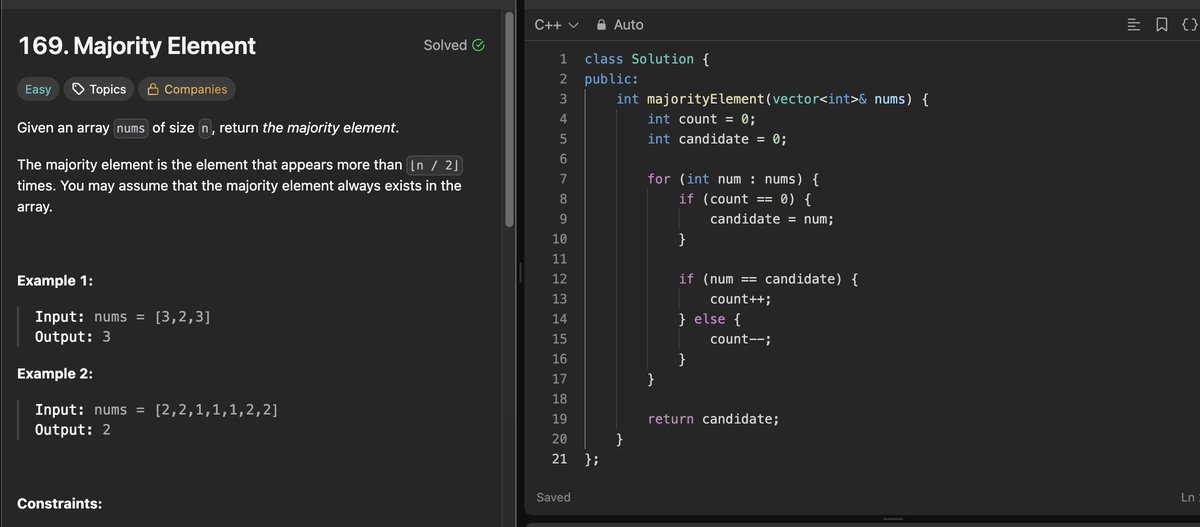Click the 'Saved' status text below the editor

point(553,497)
